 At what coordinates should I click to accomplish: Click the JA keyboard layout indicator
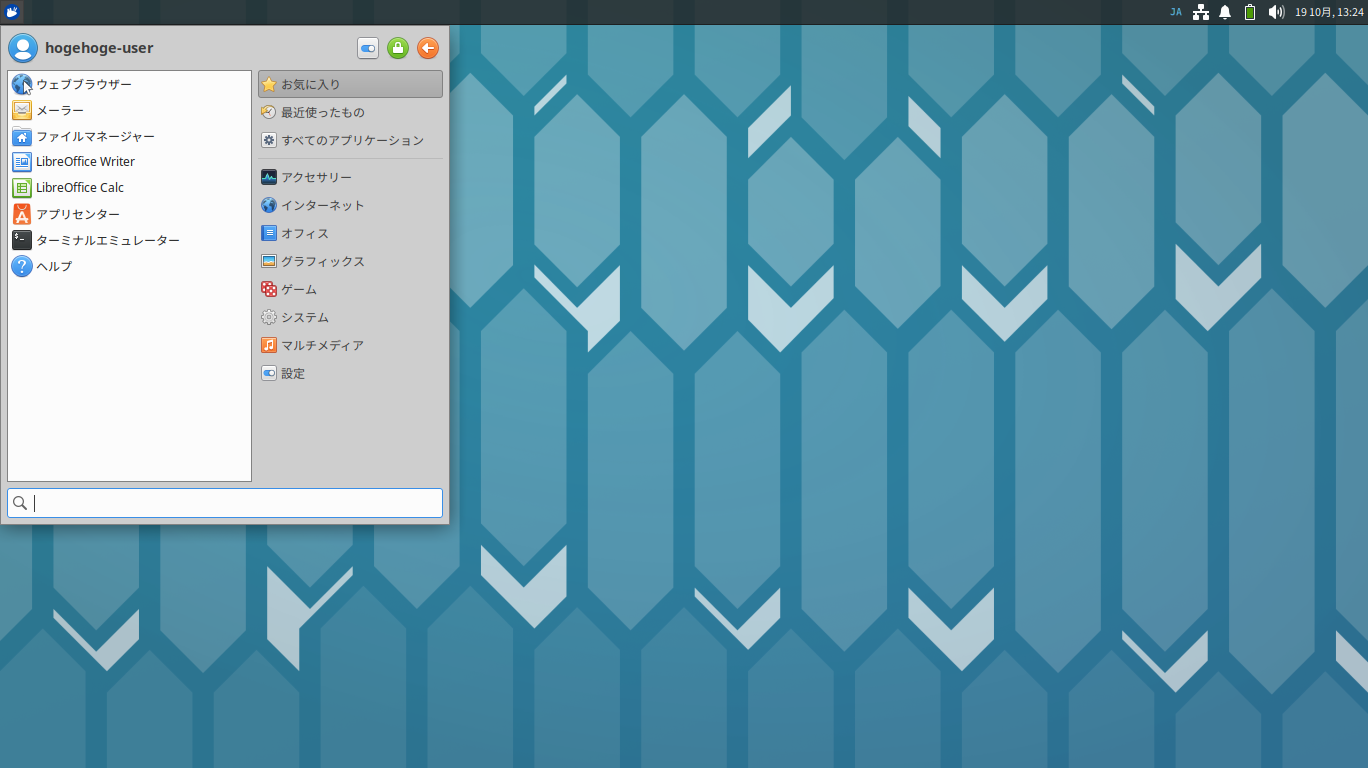[1176, 12]
